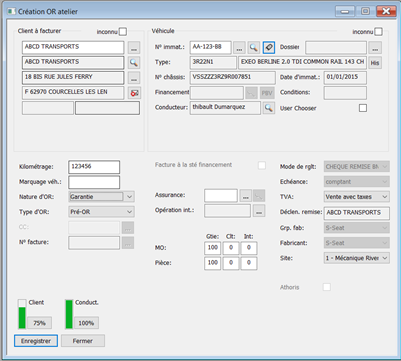Click into the Kilométrage field showing 123456
This screenshot has width=401, height=361.
pos(94,167)
